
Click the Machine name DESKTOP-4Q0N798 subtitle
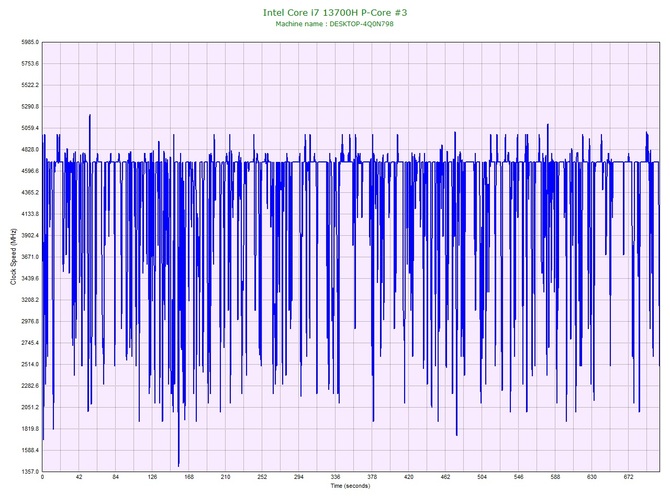(x=334, y=24)
